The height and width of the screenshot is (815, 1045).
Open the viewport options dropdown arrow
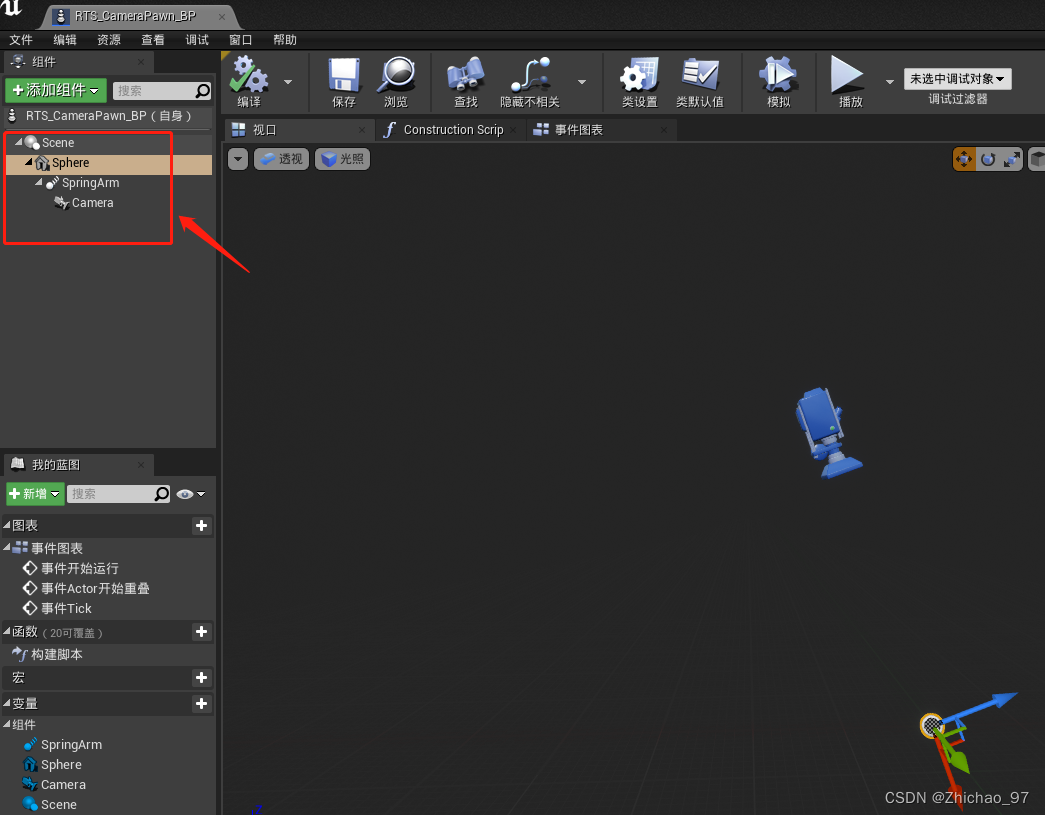click(237, 158)
